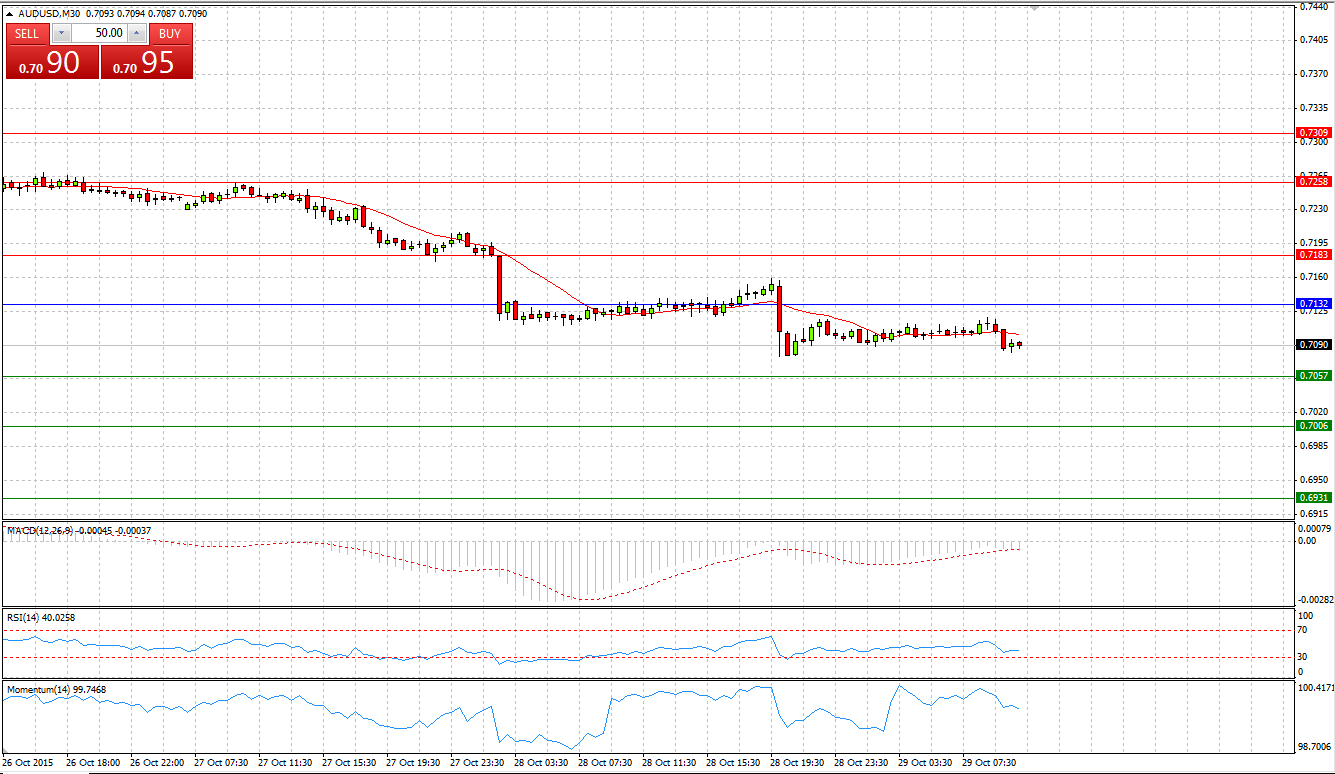Click the 0.6985 price scale value
Image resolution: width=1335 pixels, height=774 pixels.
pyautogui.click(x=1313, y=446)
